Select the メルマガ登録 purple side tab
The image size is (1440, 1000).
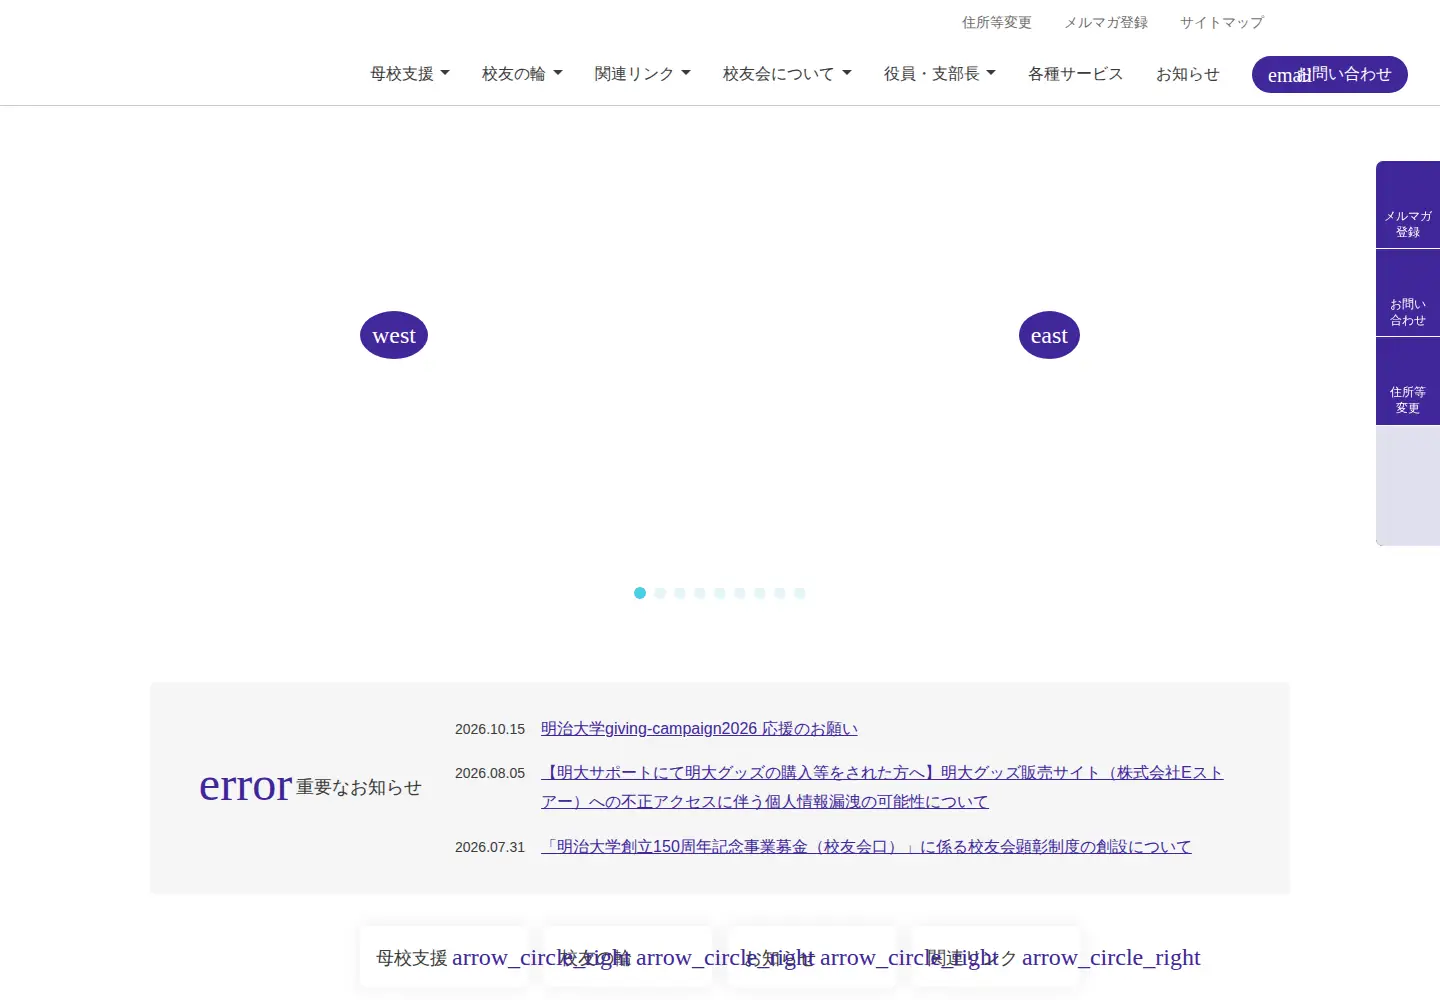click(1408, 205)
